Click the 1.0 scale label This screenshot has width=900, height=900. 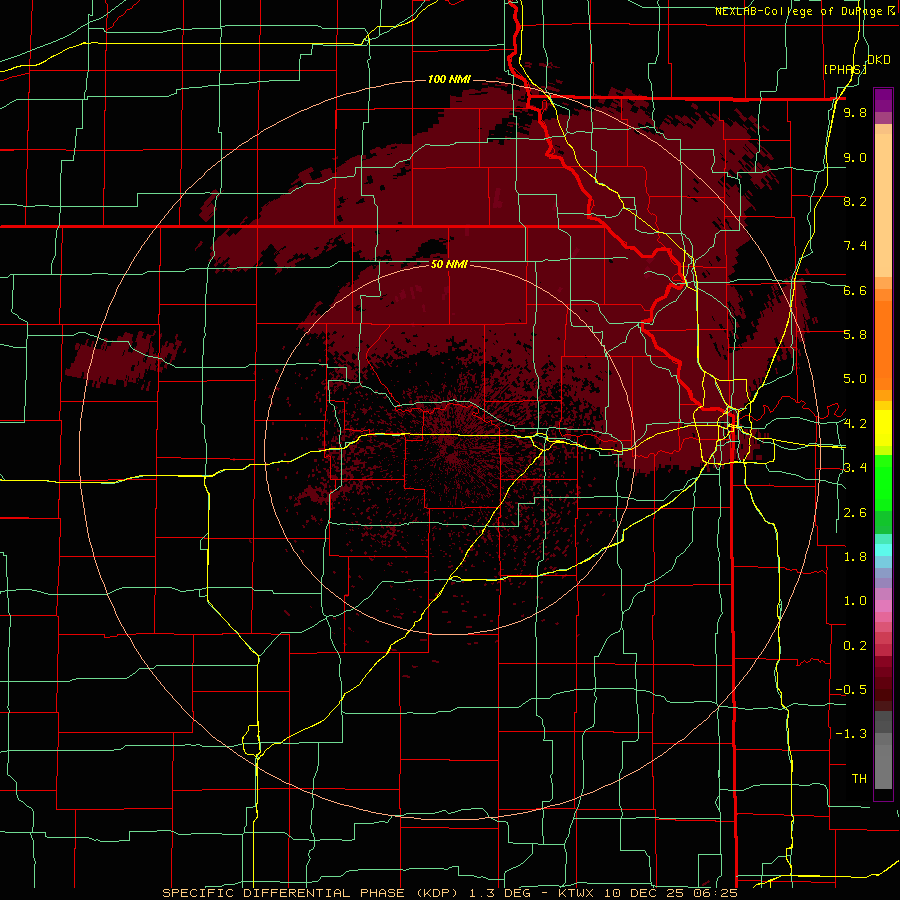[855, 601]
